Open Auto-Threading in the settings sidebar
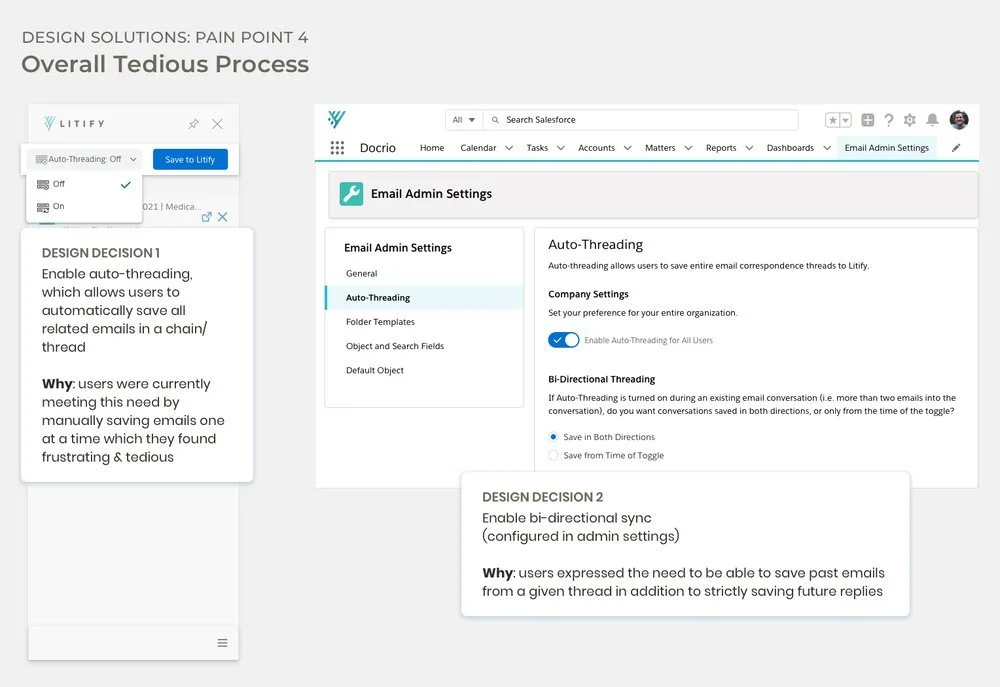 point(424,298)
